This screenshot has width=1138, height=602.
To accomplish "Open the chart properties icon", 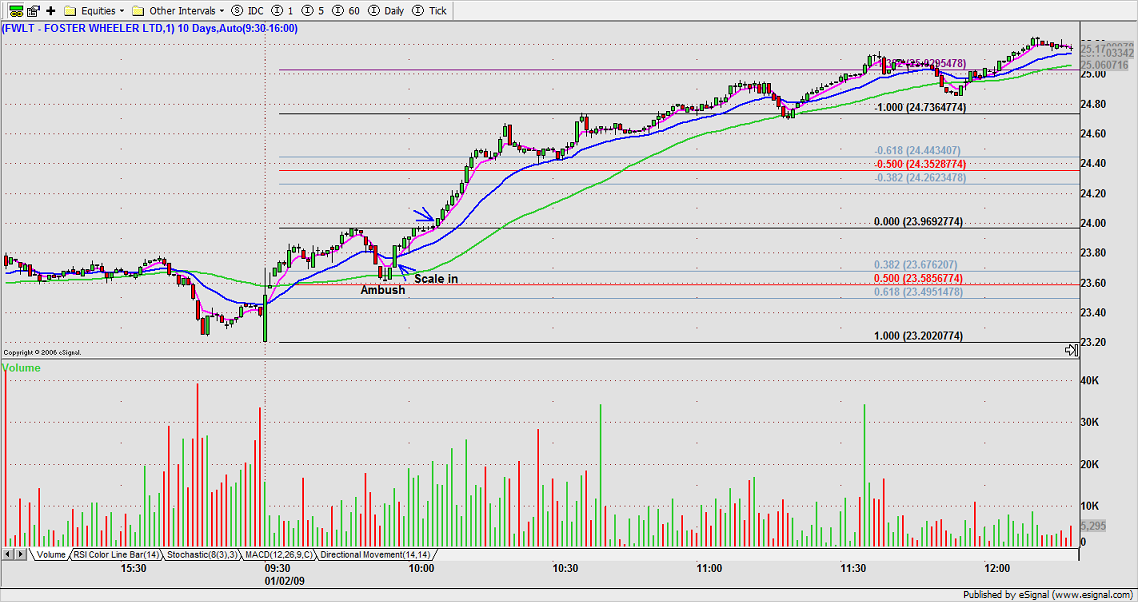I will pos(32,11).
